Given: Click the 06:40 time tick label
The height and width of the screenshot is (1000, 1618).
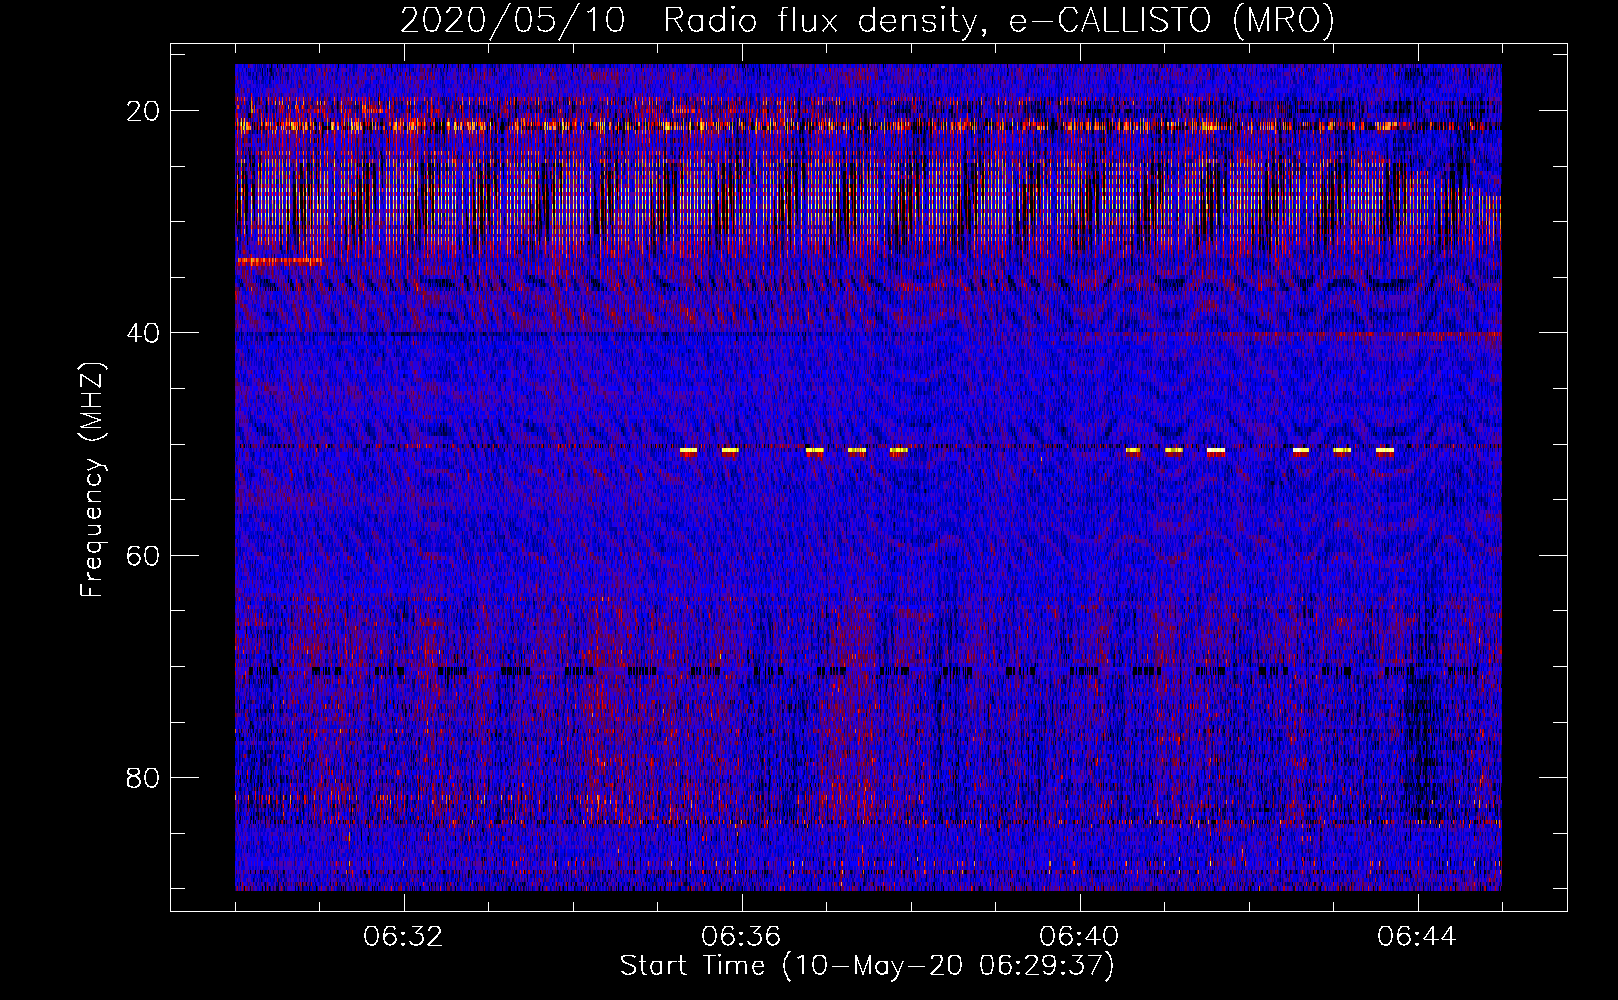Looking at the screenshot, I should click(1079, 937).
